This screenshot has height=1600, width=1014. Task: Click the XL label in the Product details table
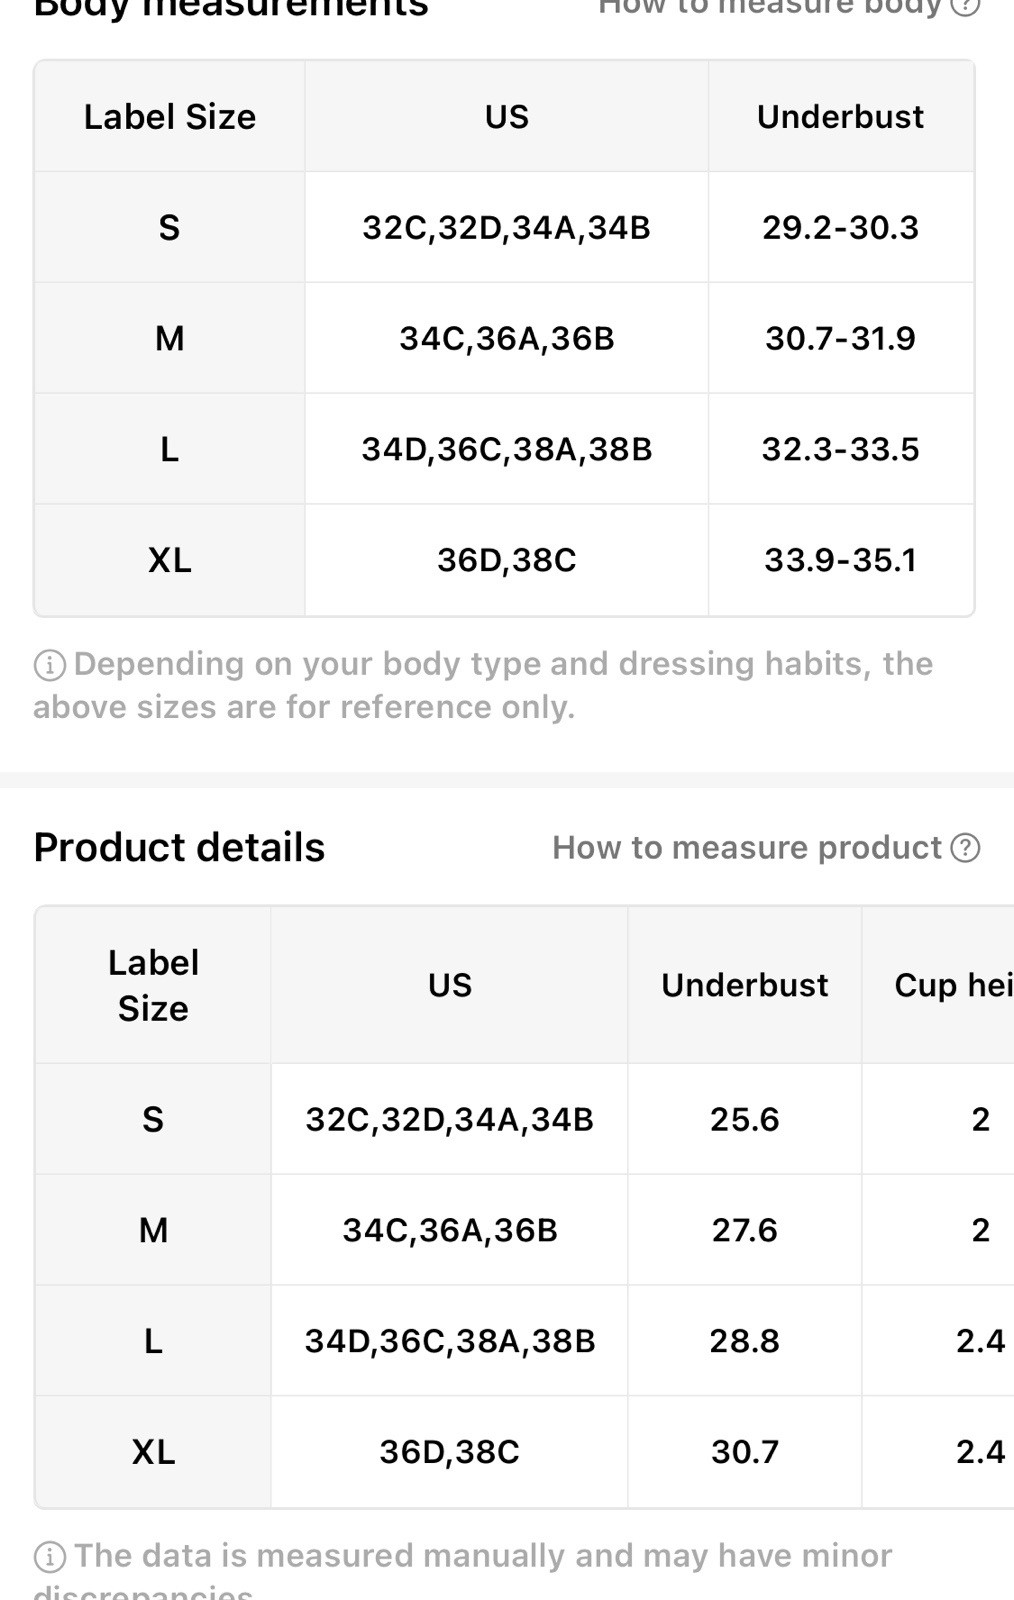[153, 1452]
